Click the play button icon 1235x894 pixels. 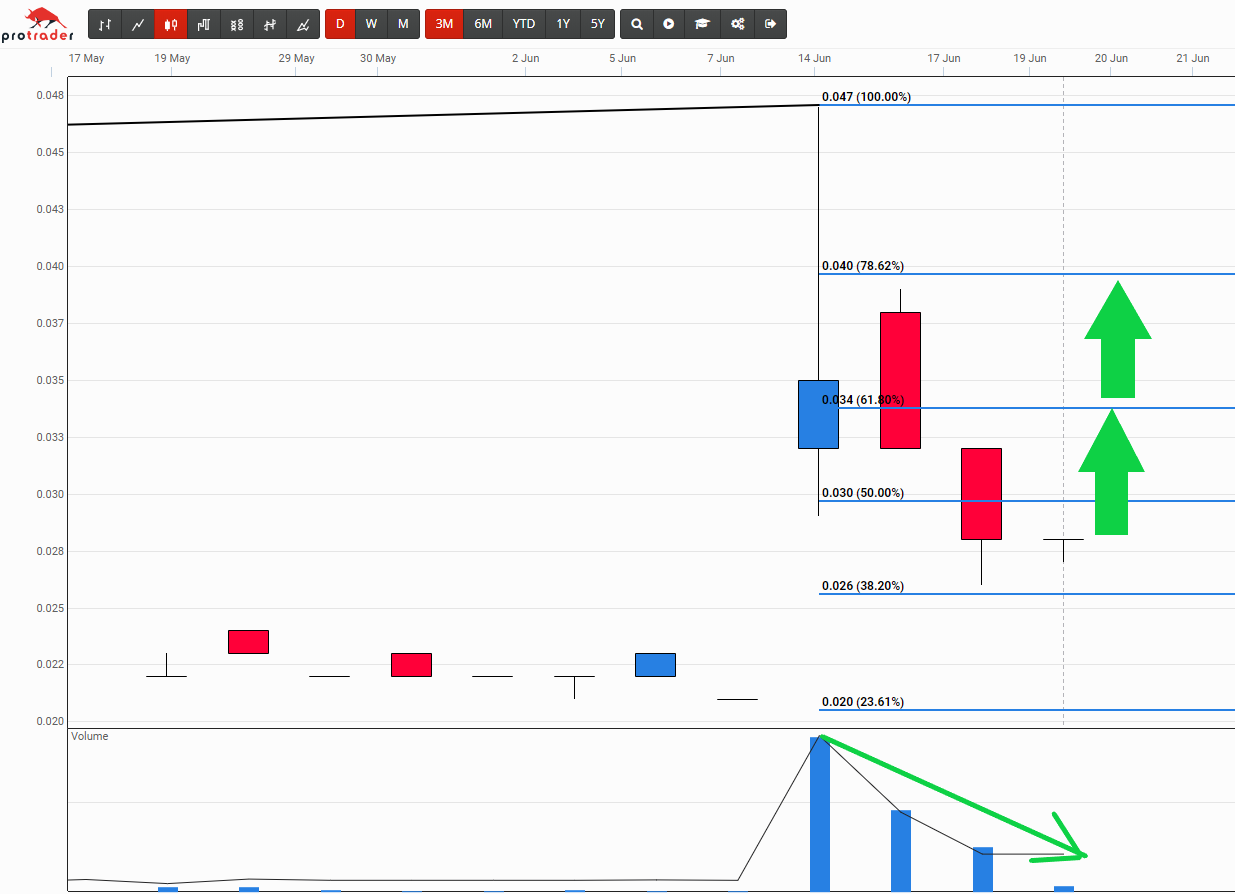coord(669,24)
